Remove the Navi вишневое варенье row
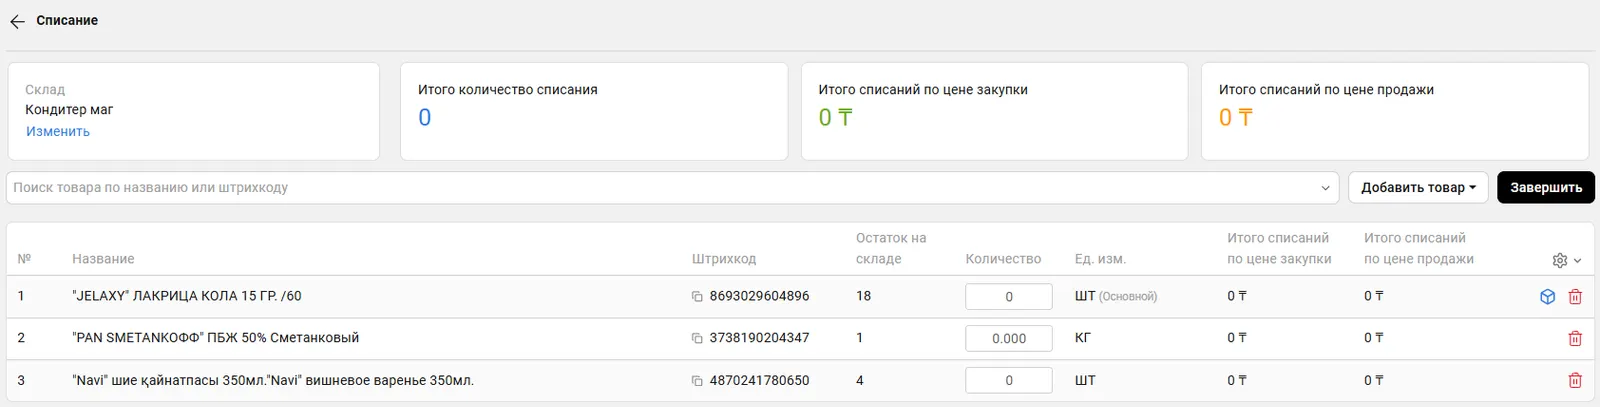This screenshot has height=407, width=1600. click(1575, 381)
